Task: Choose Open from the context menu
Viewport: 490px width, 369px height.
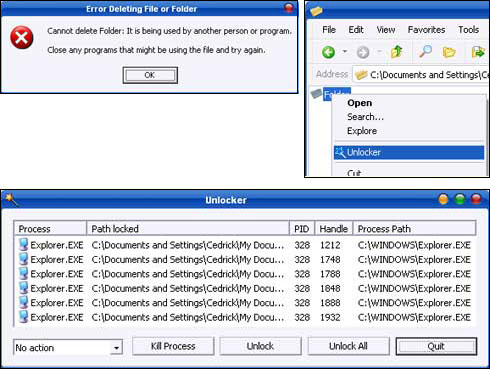Action: pyautogui.click(x=409, y=103)
